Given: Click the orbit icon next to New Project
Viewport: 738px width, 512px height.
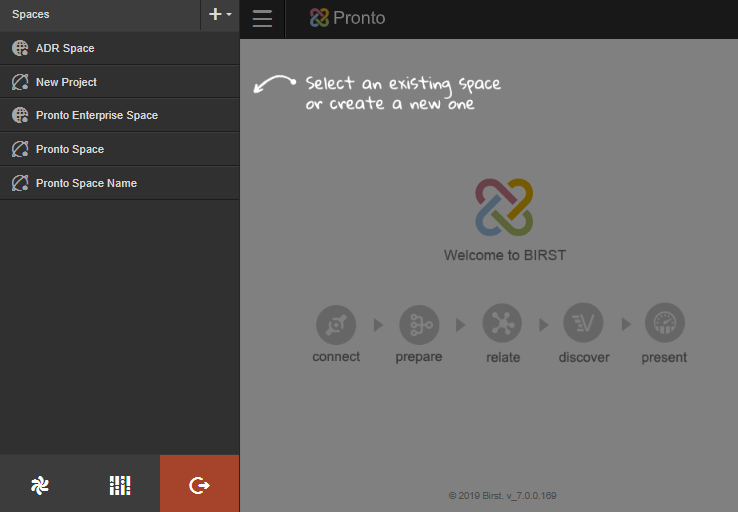Looking at the screenshot, I should point(20,82).
